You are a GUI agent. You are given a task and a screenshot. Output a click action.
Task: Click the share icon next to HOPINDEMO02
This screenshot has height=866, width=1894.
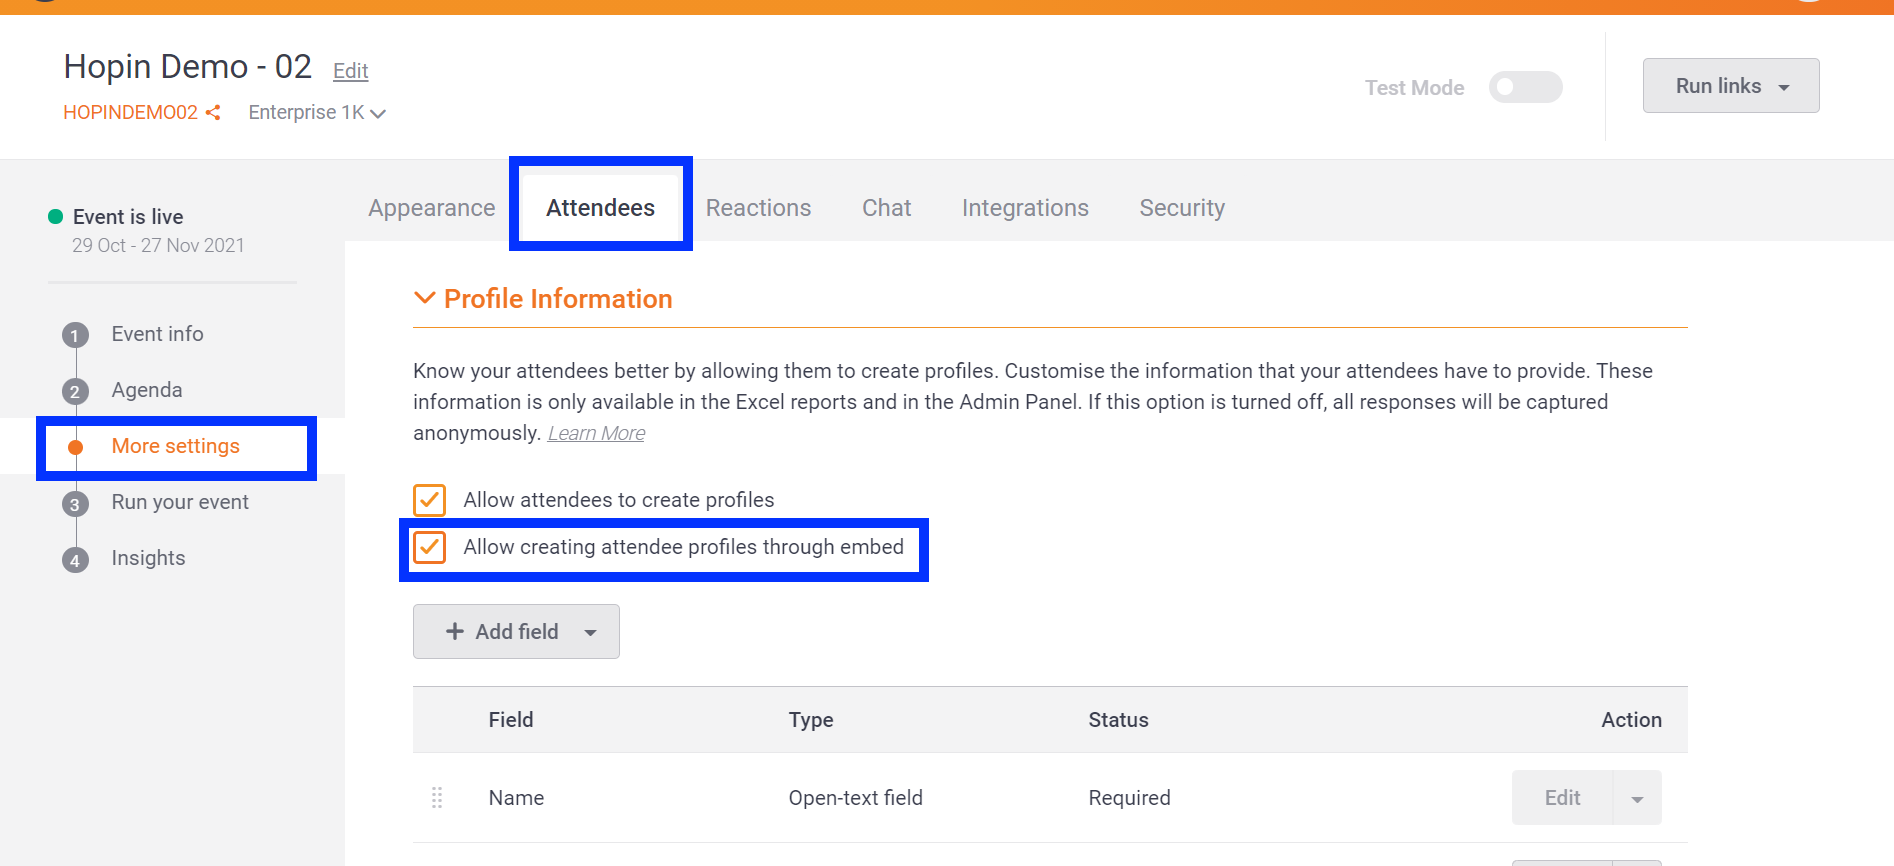point(212,113)
